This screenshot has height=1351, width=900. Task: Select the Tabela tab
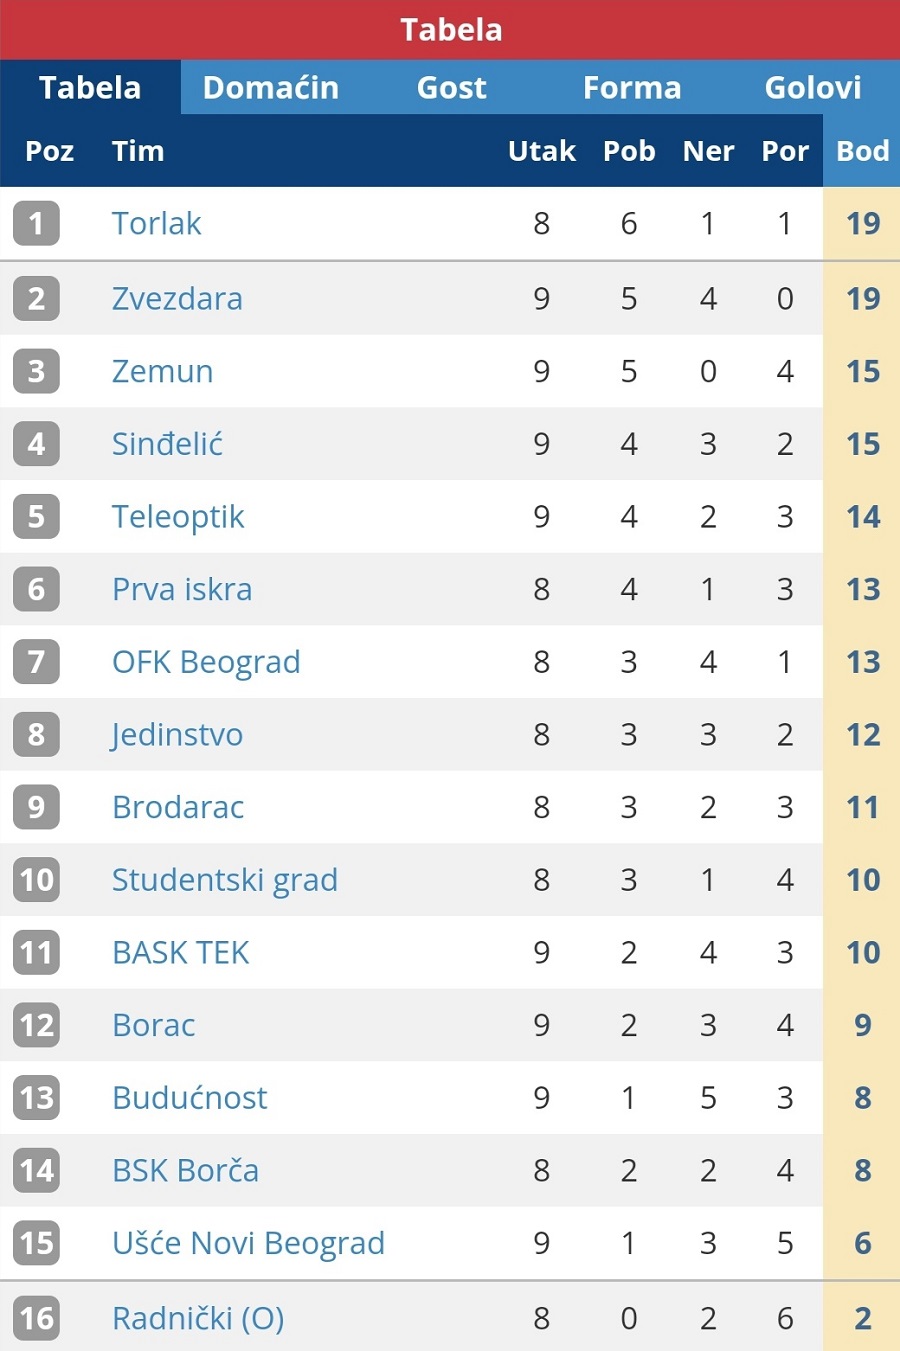pyautogui.click(x=90, y=87)
